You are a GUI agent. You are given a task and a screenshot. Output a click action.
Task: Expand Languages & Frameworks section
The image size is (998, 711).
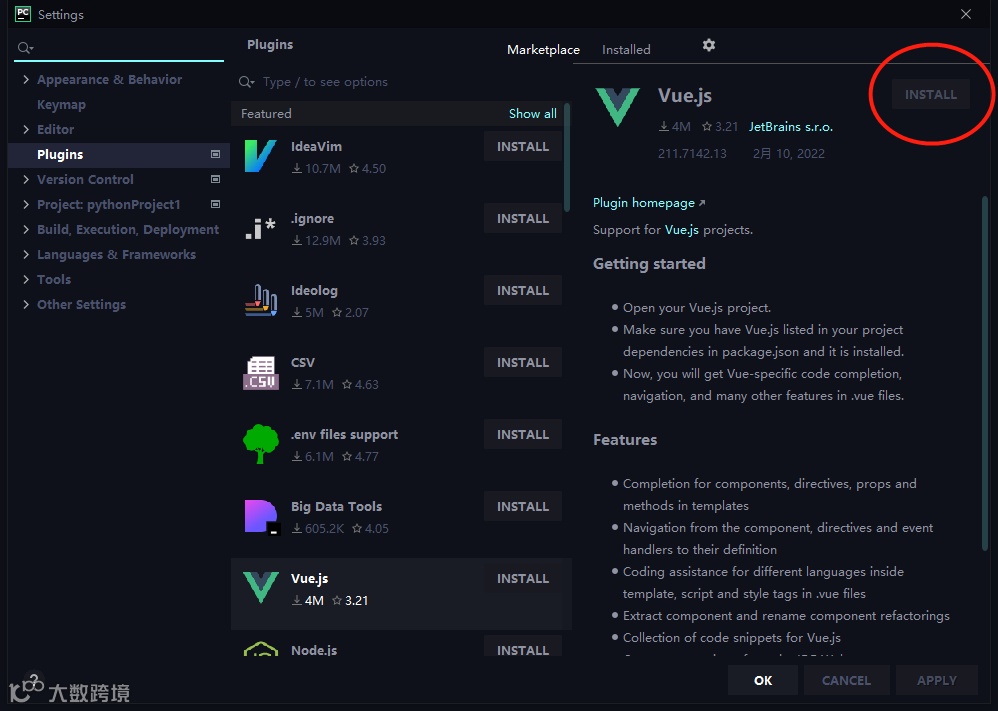25,255
